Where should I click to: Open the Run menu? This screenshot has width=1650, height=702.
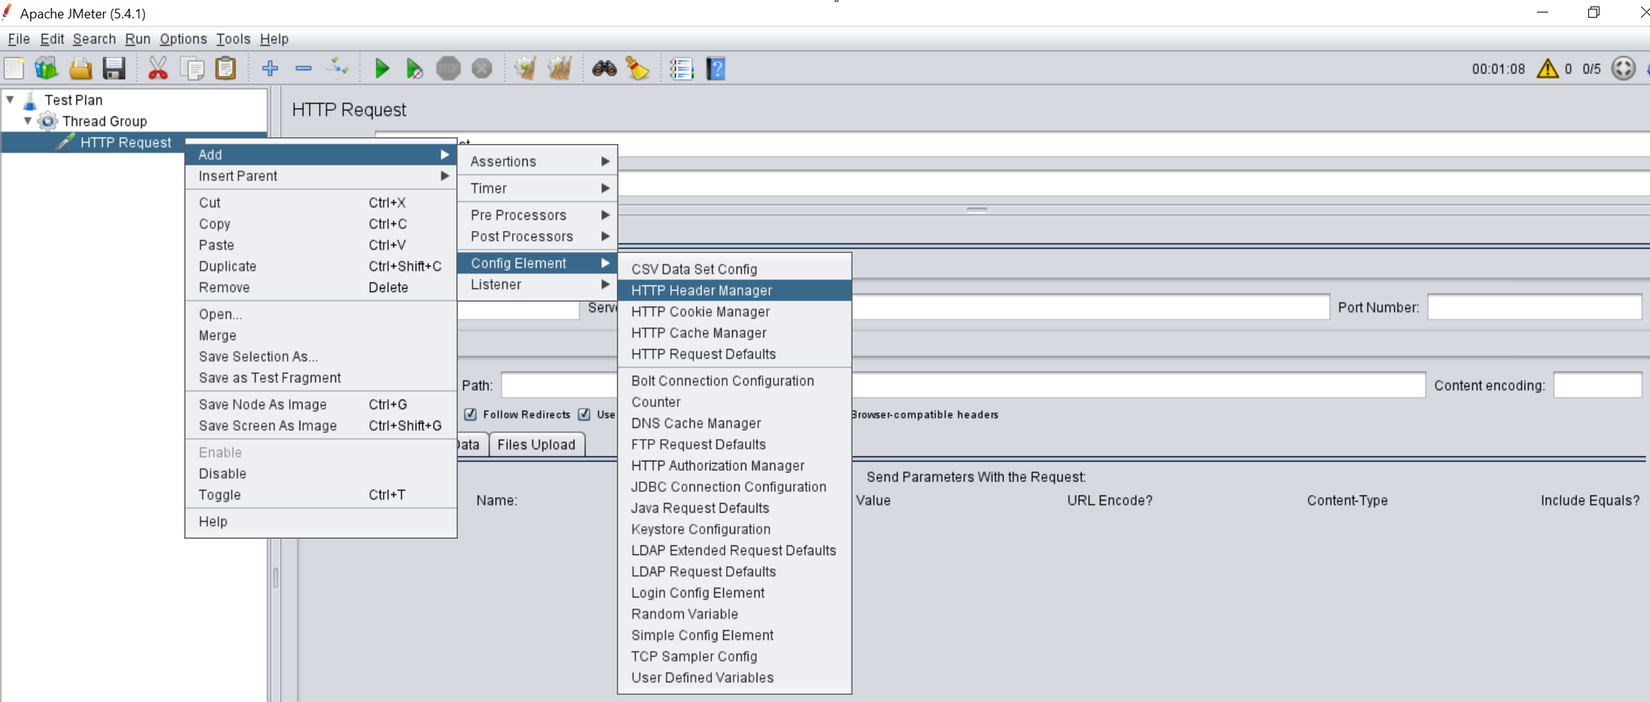pos(138,39)
